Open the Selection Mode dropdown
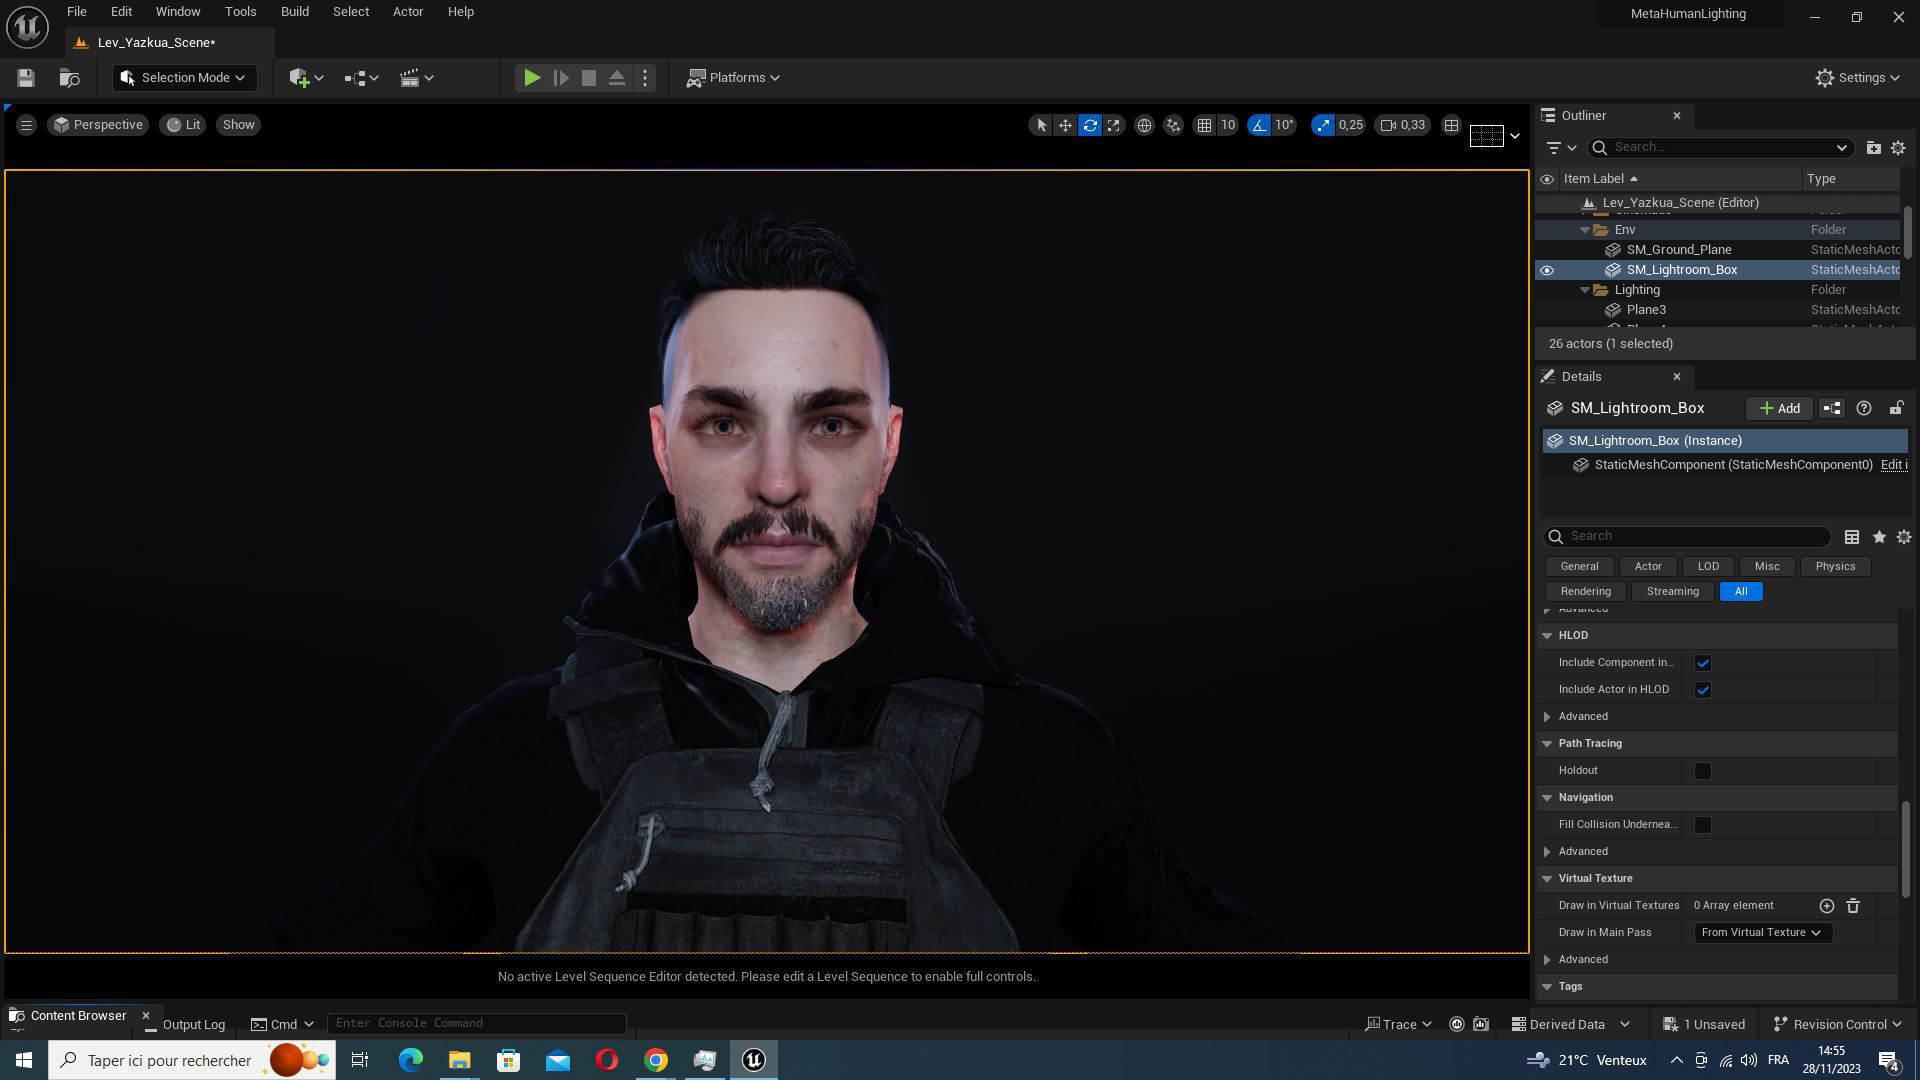The width and height of the screenshot is (1920, 1080). click(184, 78)
